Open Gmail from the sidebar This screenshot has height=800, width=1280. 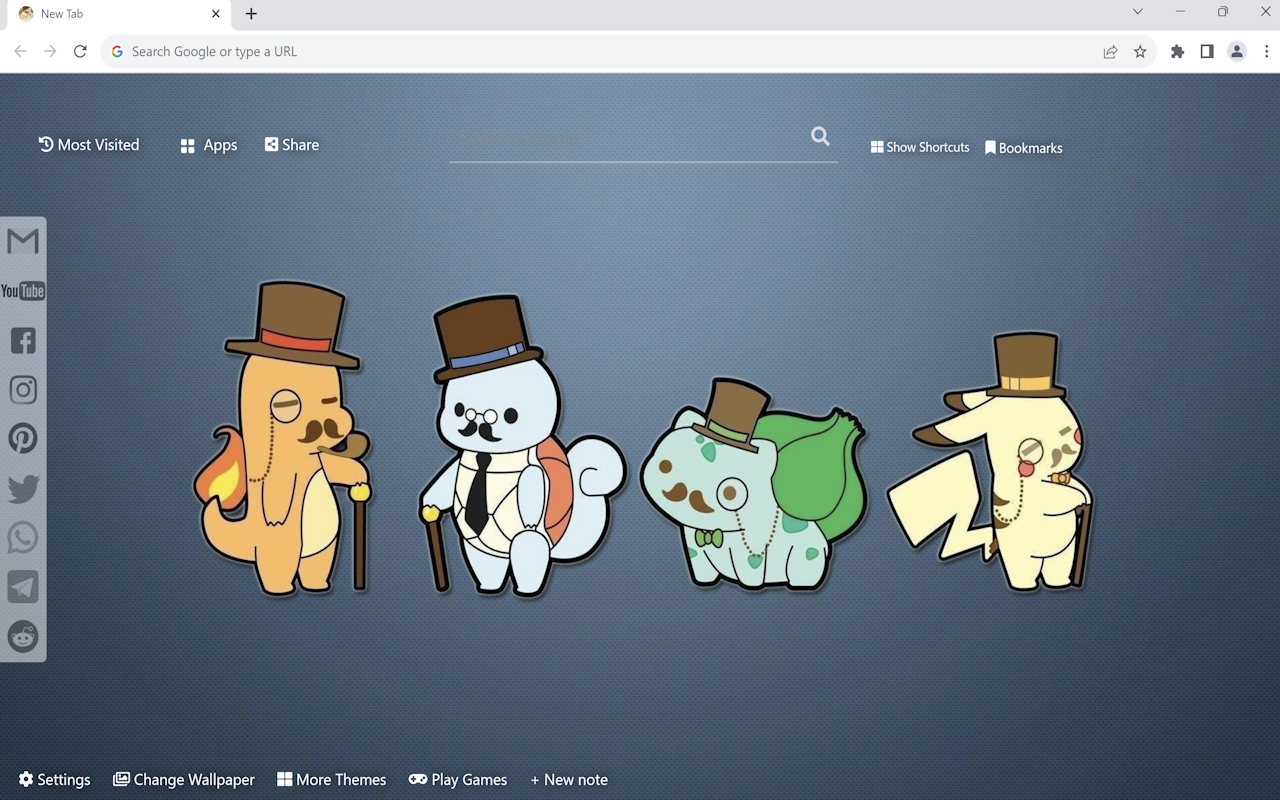coord(23,241)
